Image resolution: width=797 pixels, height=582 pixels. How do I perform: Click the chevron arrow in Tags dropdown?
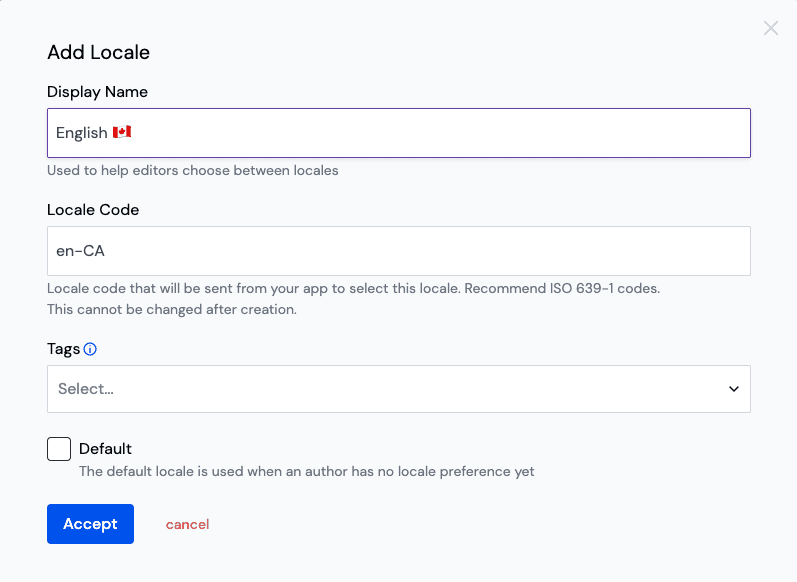(x=734, y=389)
